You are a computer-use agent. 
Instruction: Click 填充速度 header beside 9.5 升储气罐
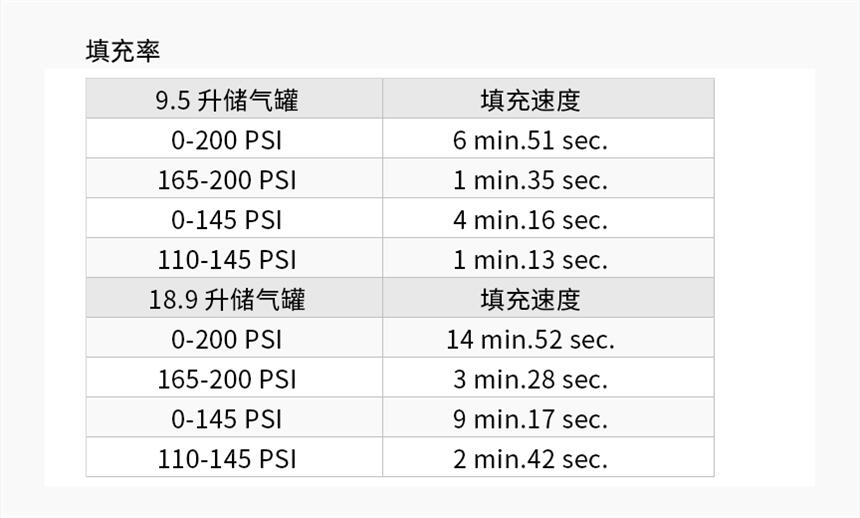click(530, 100)
